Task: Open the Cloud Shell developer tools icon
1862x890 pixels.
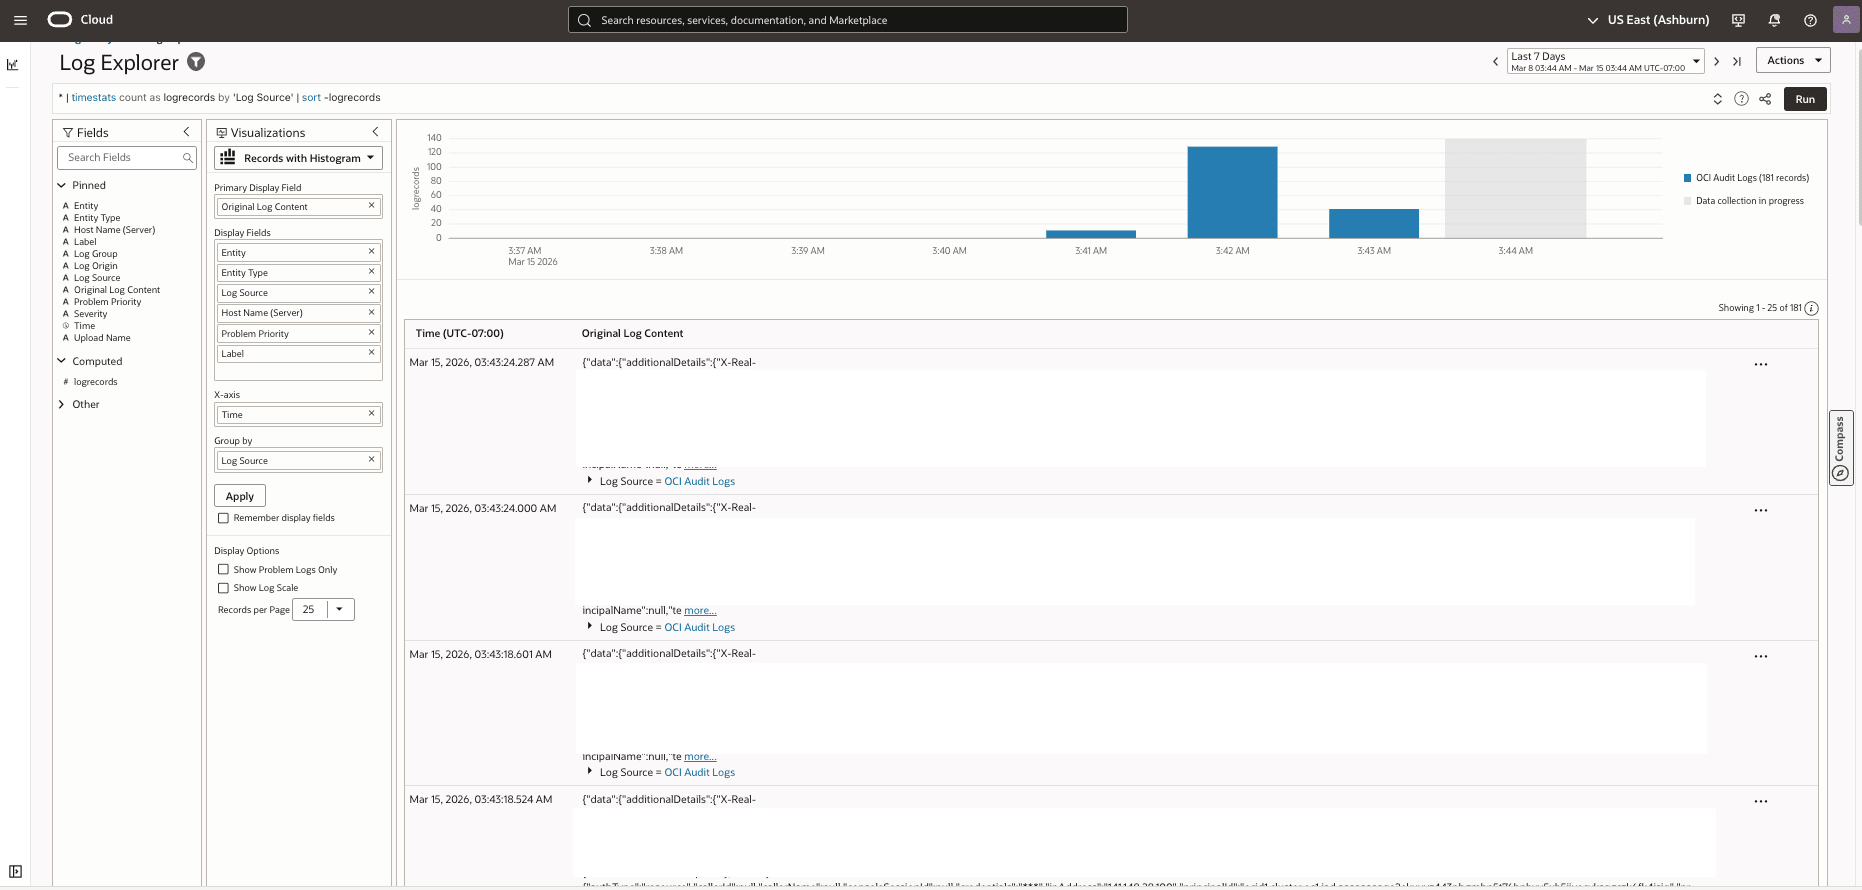Action: (x=1738, y=20)
